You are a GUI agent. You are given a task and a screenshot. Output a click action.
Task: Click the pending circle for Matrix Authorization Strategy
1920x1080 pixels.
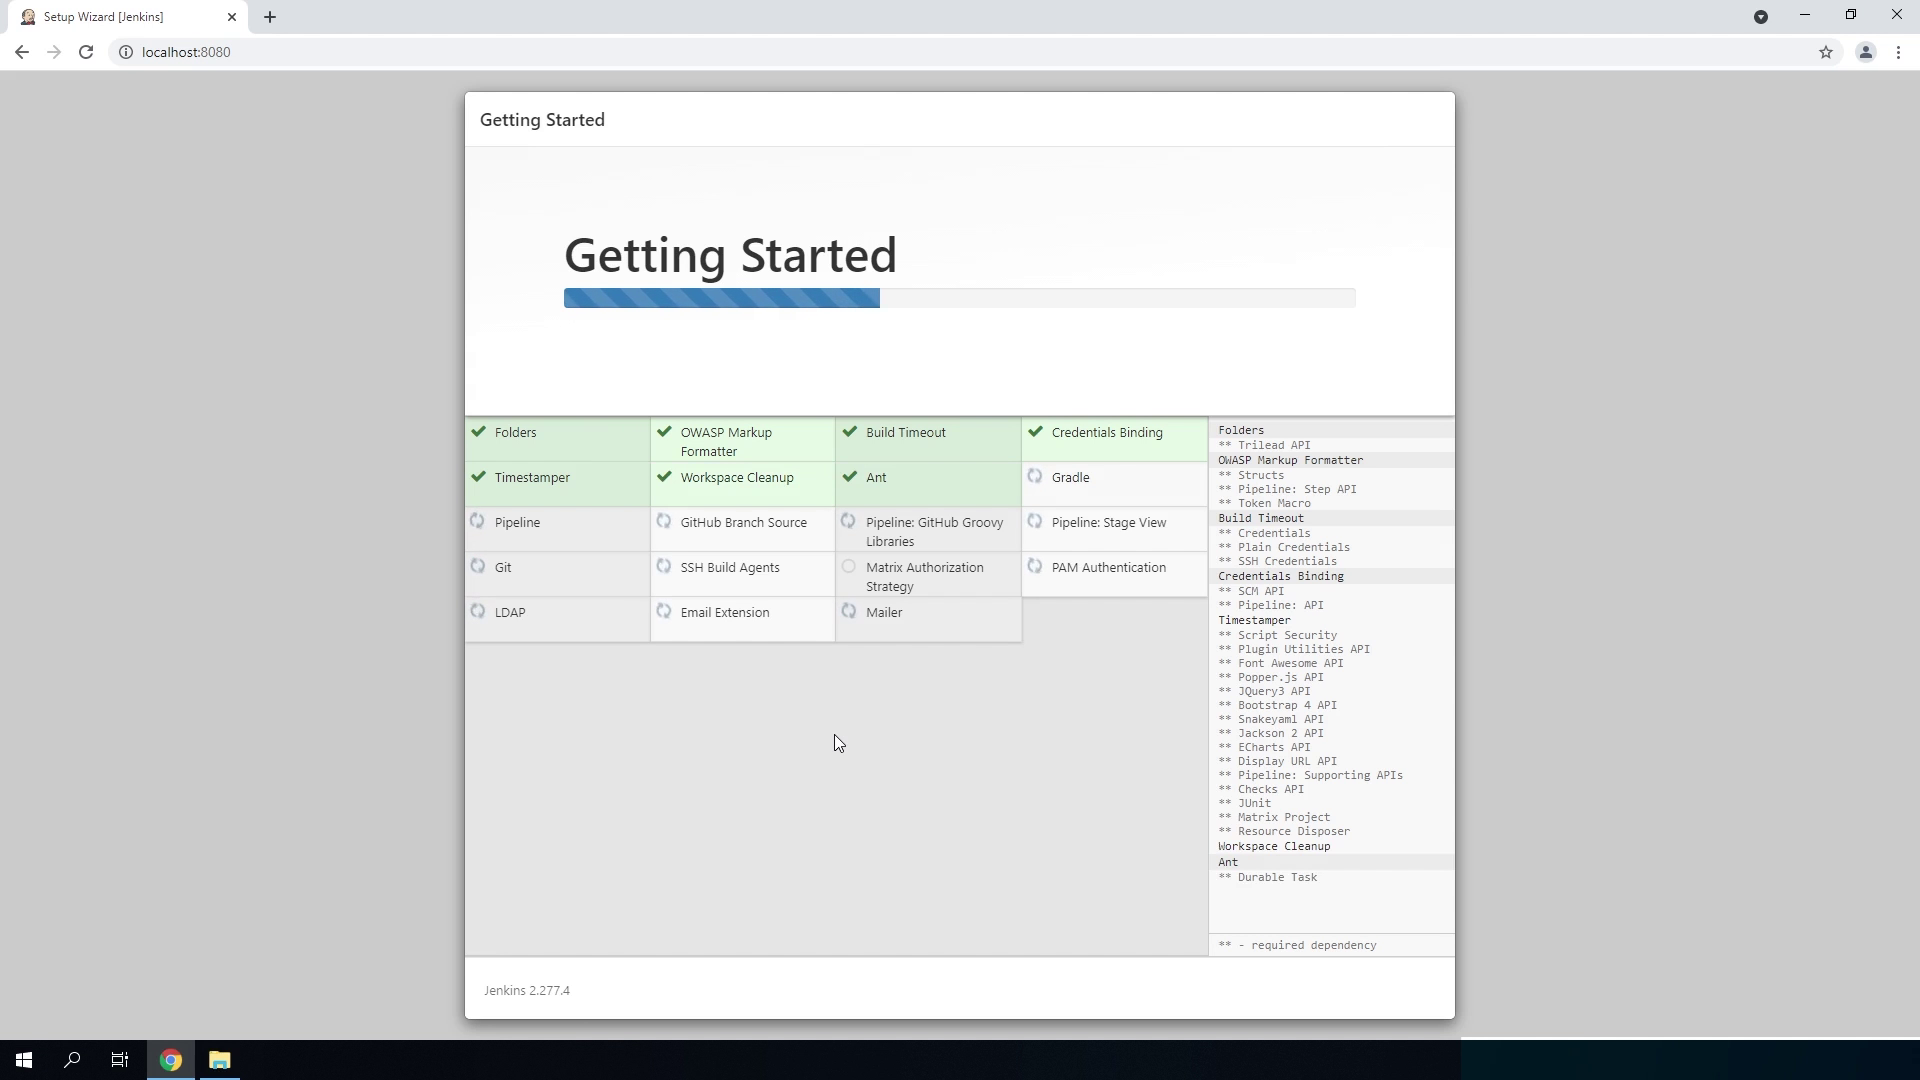pos(849,567)
